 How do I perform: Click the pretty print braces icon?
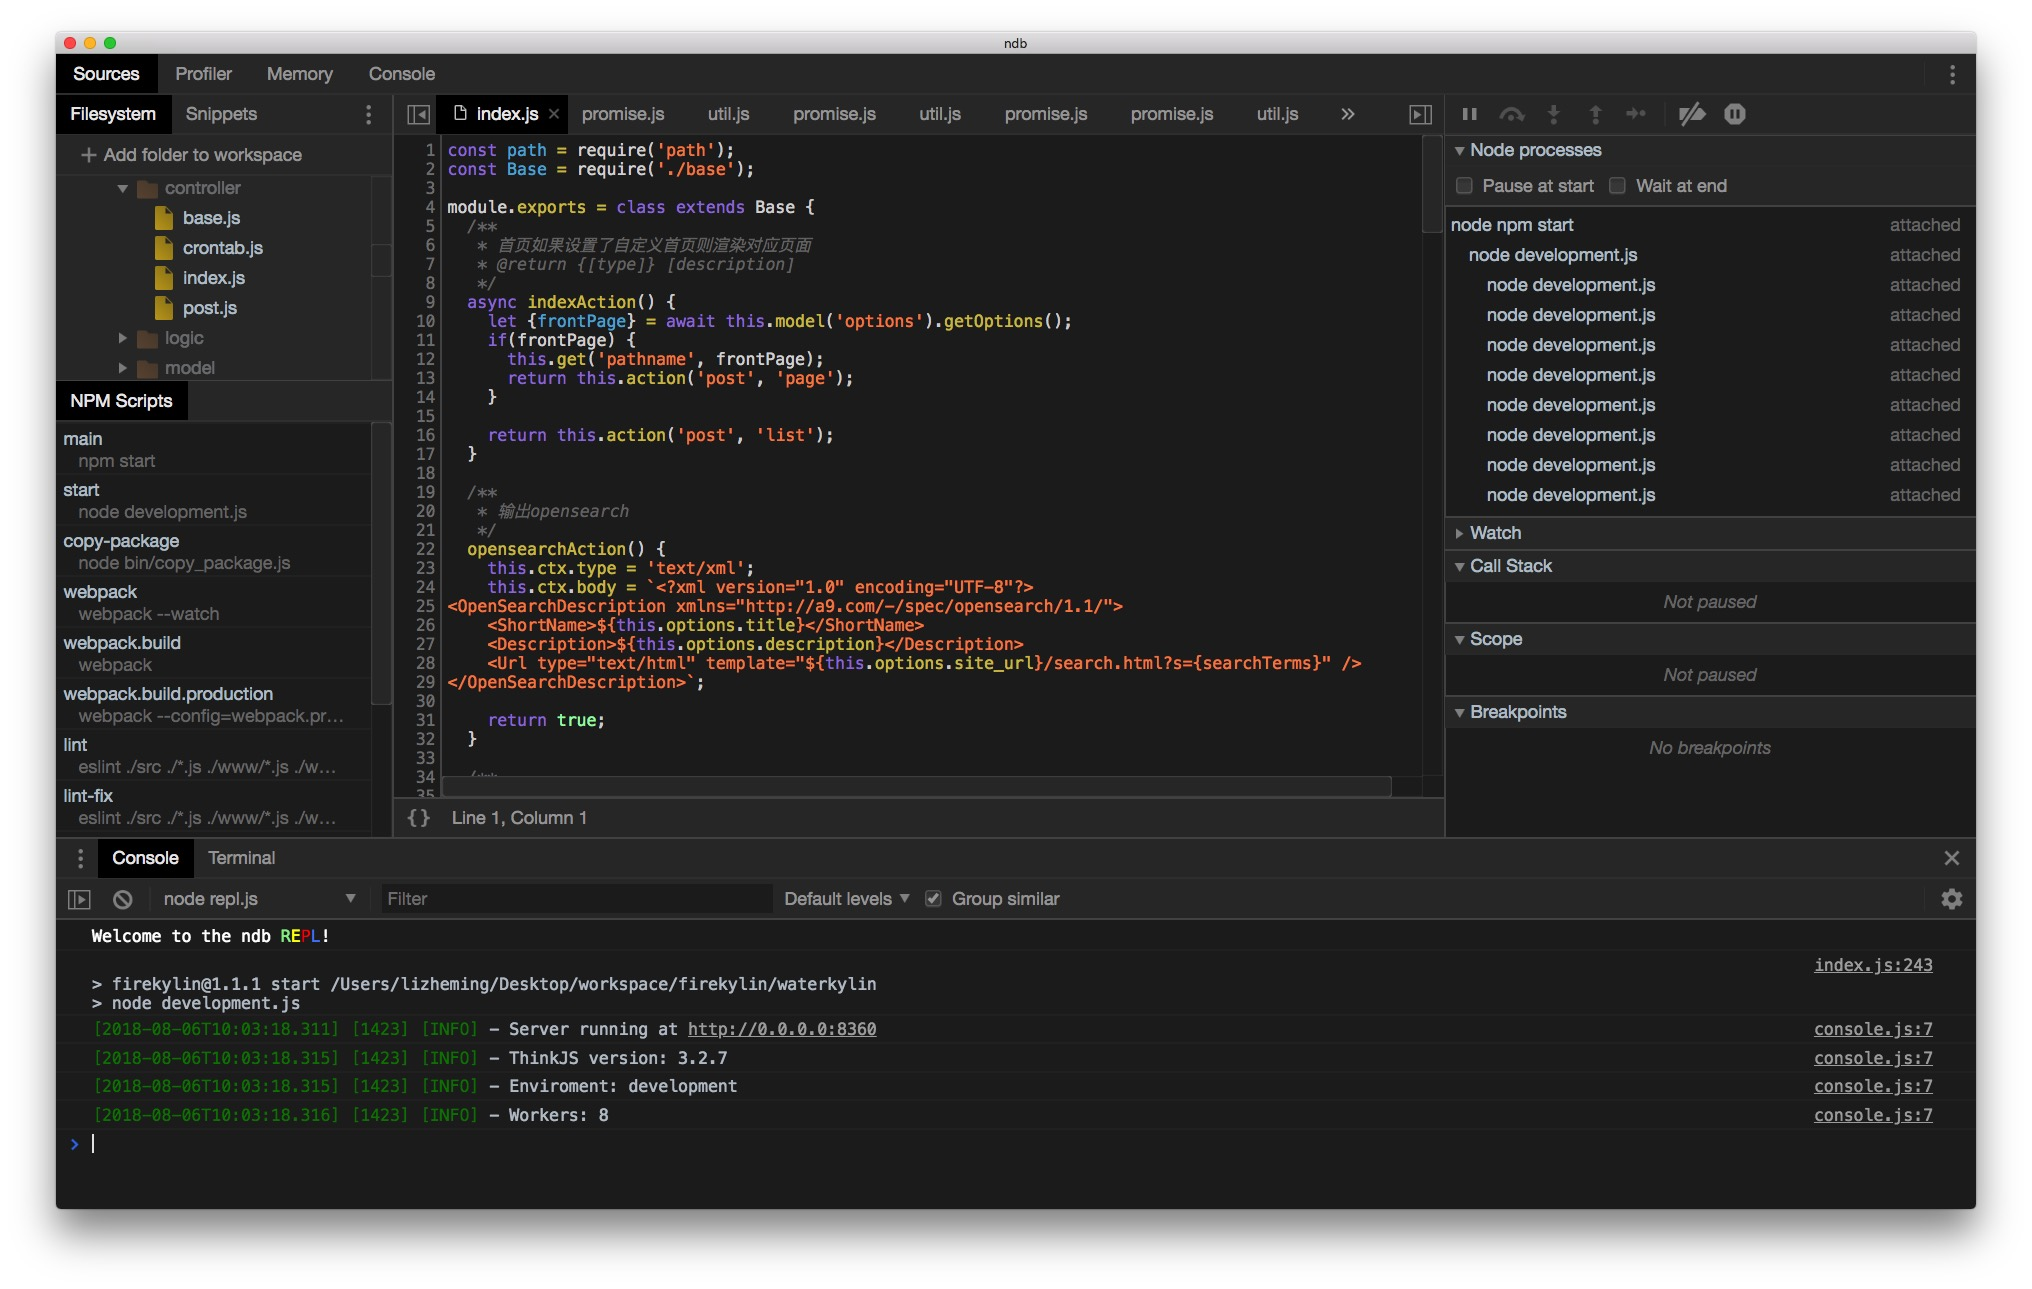coord(419,818)
